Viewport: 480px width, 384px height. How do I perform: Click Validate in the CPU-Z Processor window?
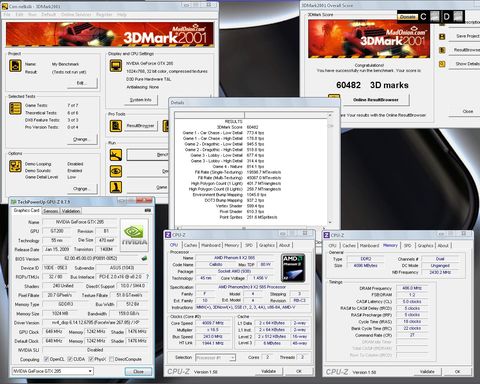coord(269,371)
